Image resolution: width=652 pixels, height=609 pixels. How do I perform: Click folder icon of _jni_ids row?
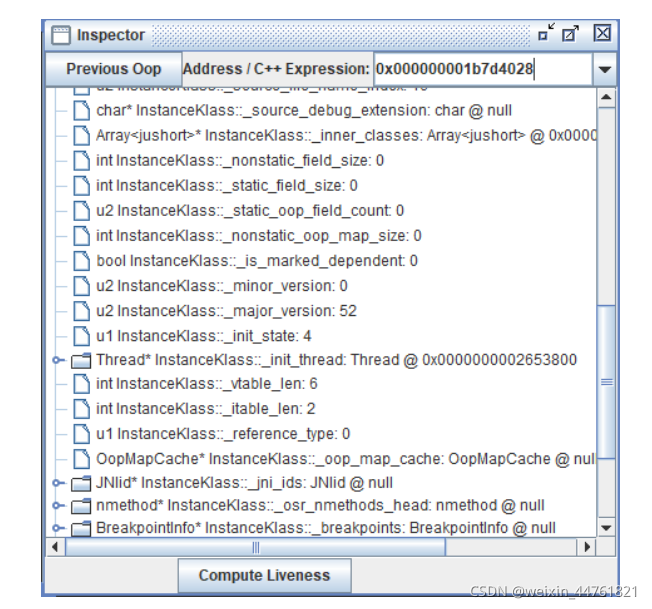[x=81, y=483]
